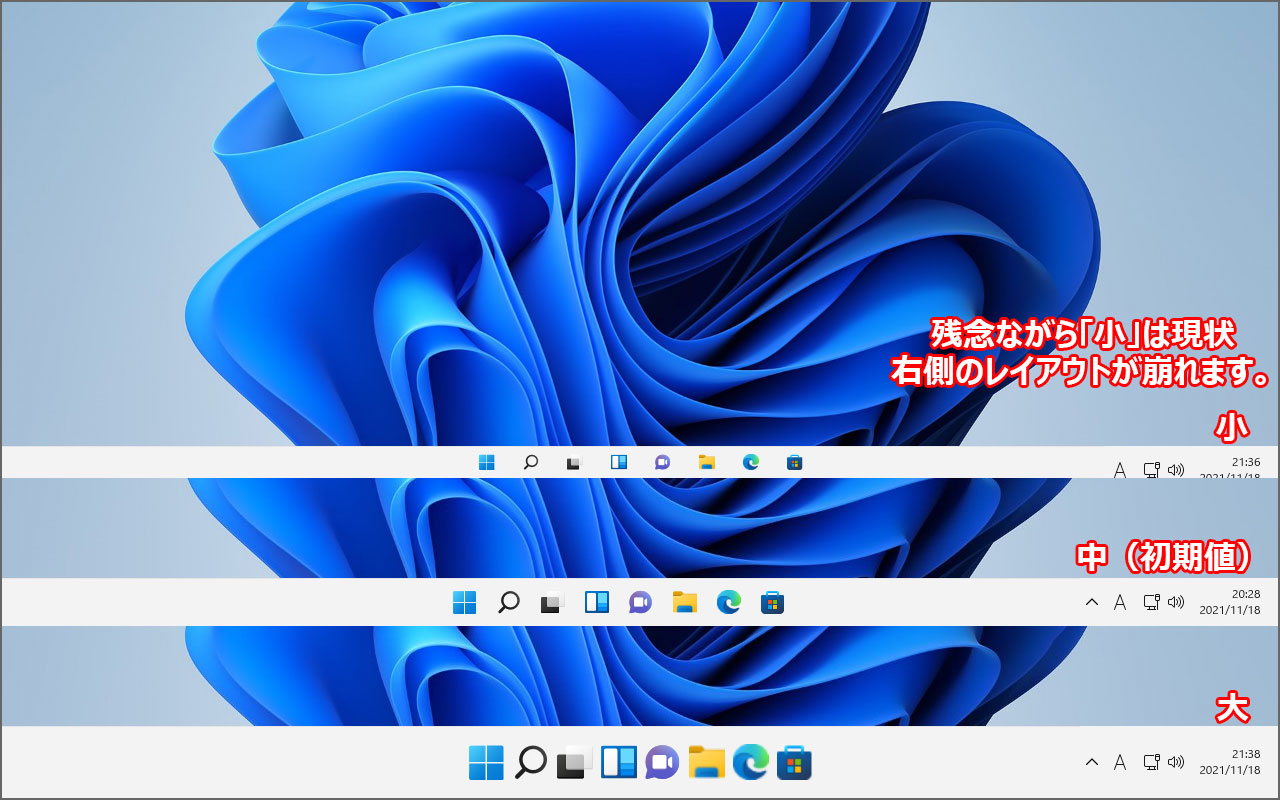1280x800 pixels.
Task: Open File Explorer on the smallest taskbar
Action: [707, 462]
